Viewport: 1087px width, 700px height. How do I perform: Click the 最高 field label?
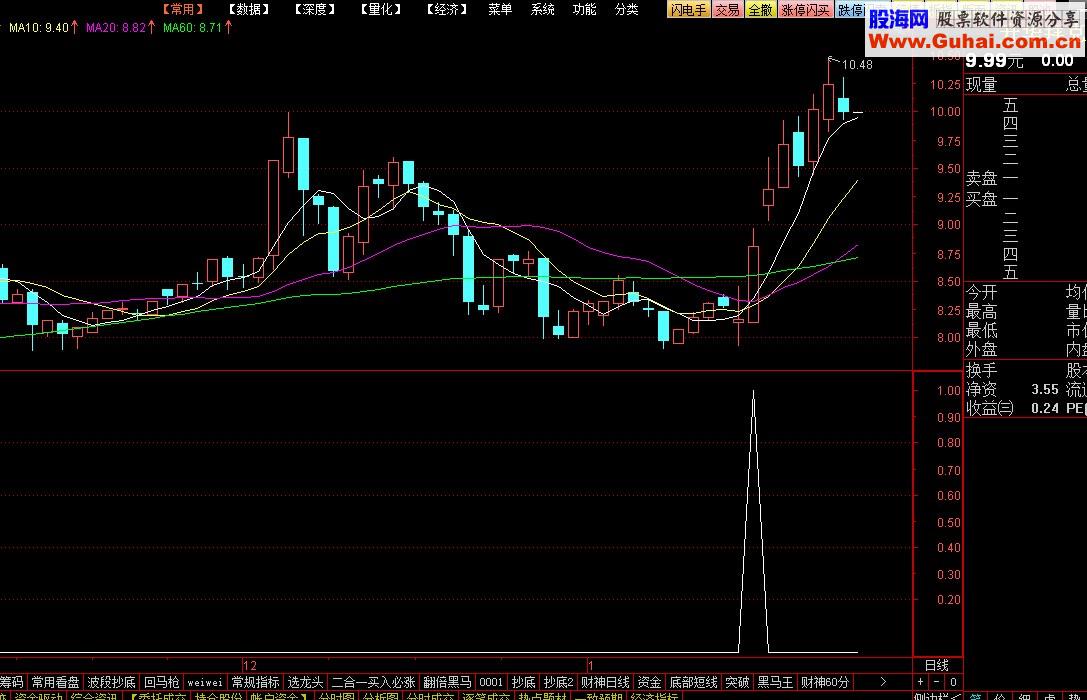[x=982, y=311]
